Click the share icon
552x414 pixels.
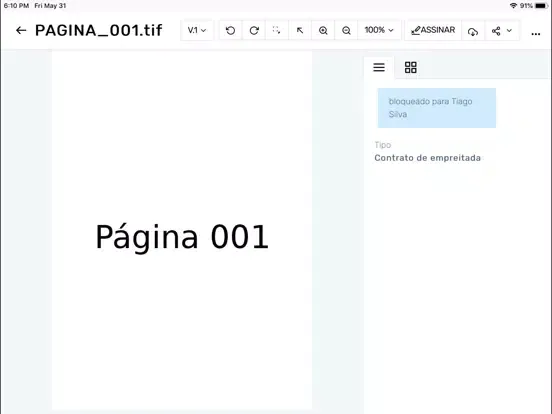pos(496,31)
